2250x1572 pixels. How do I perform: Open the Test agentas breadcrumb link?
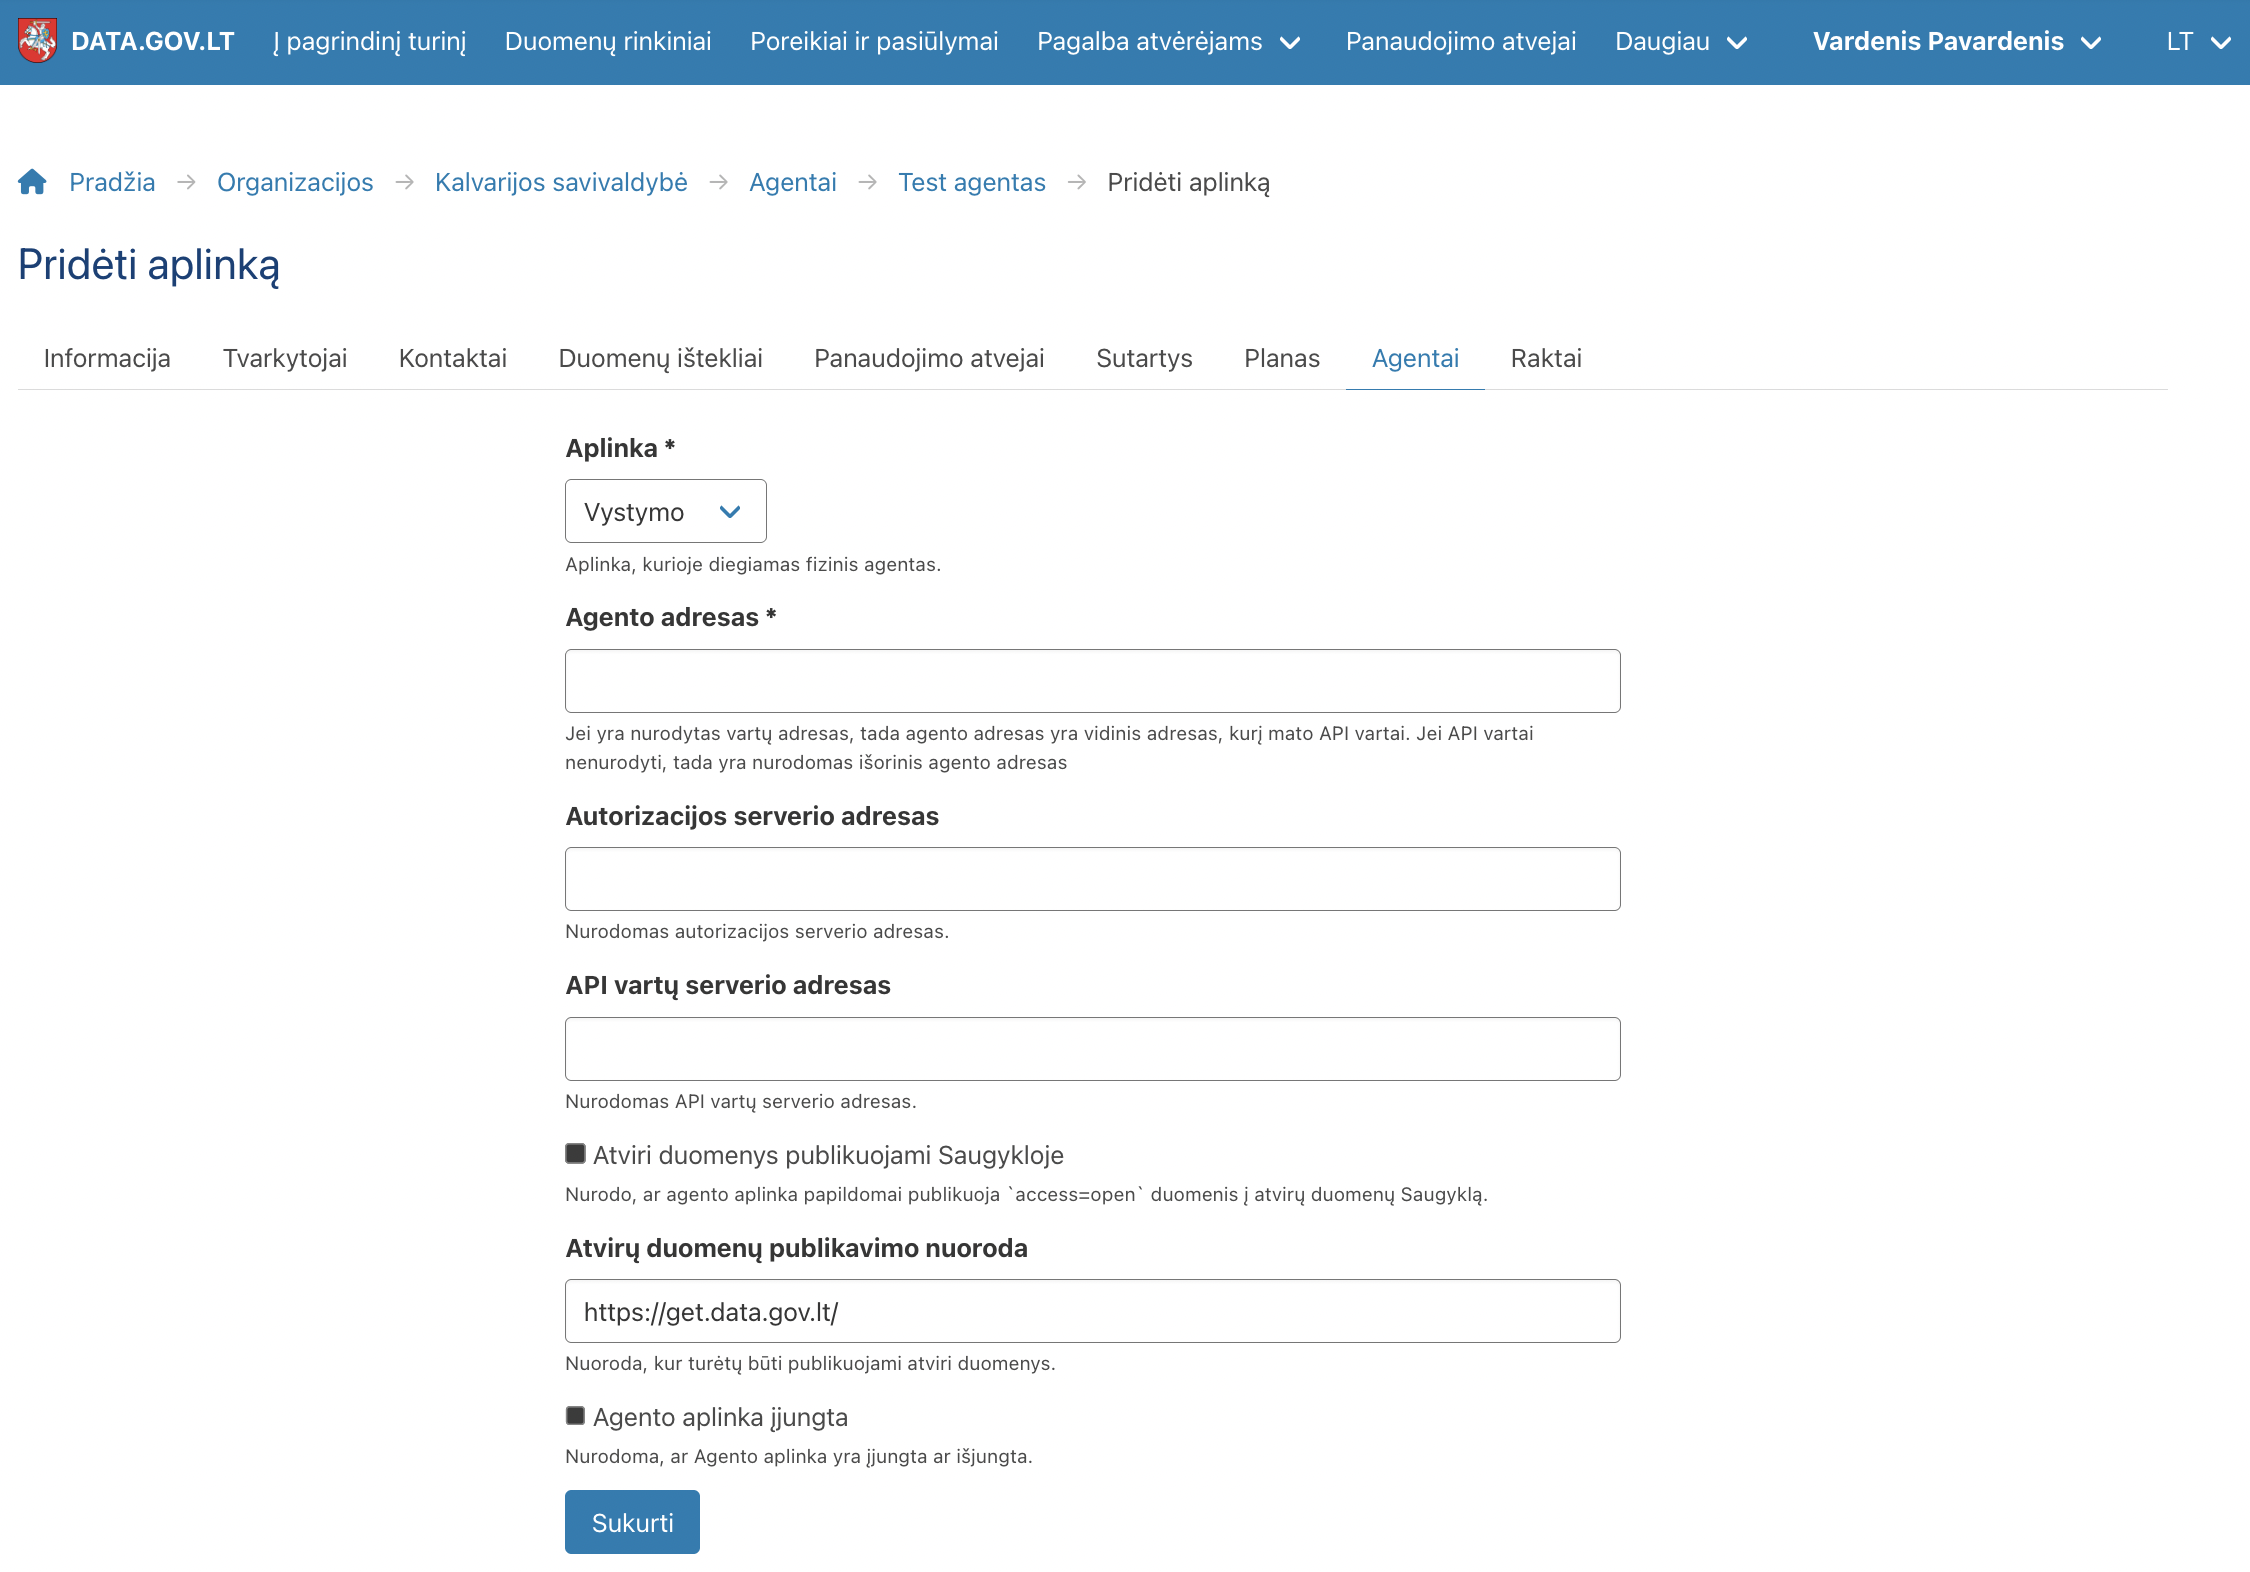pyautogui.click(x=972, y=182)
